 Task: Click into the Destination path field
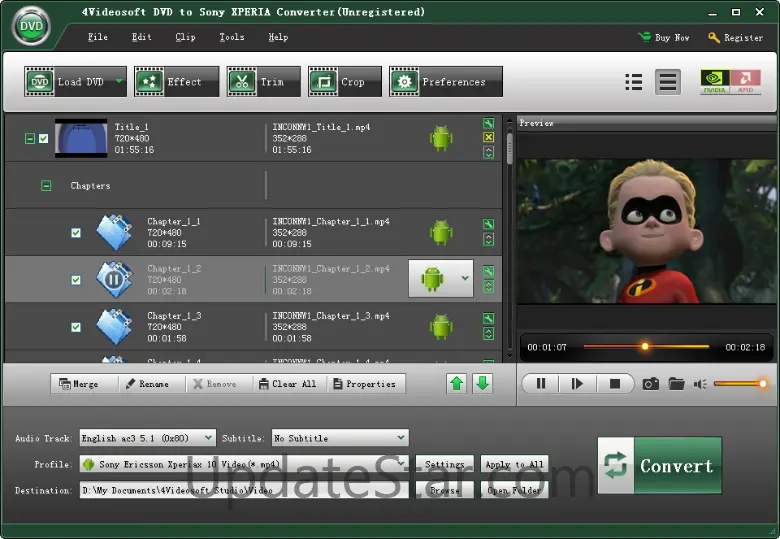[x=244, y=490]
